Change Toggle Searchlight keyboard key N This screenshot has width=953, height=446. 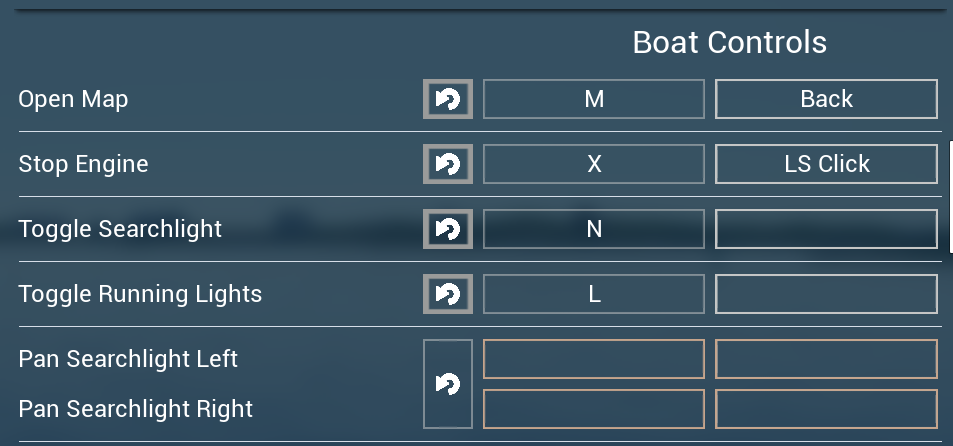tap(594, 229)
